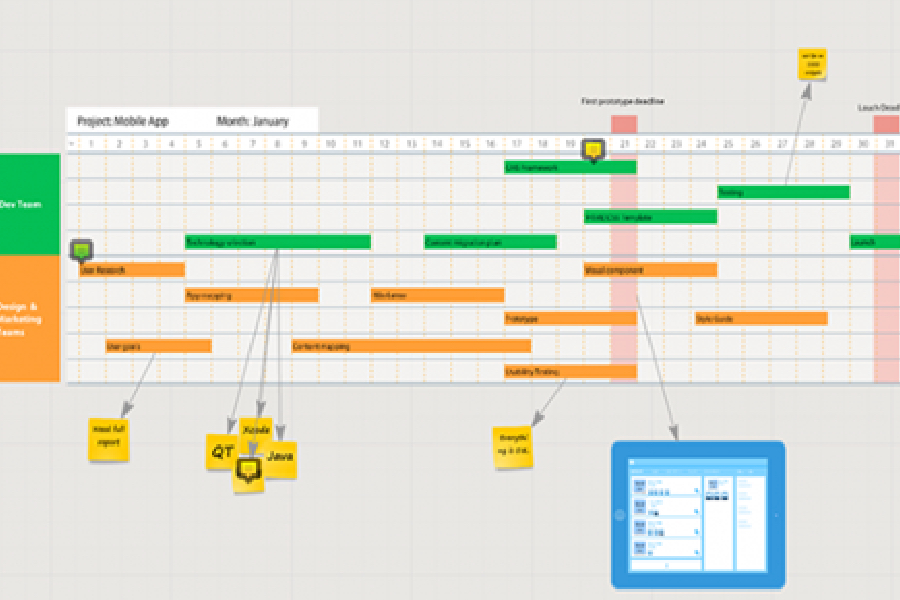Screen dimensions: 900x600
Task: Select the Visual component task bar
Action: point(650,270)
